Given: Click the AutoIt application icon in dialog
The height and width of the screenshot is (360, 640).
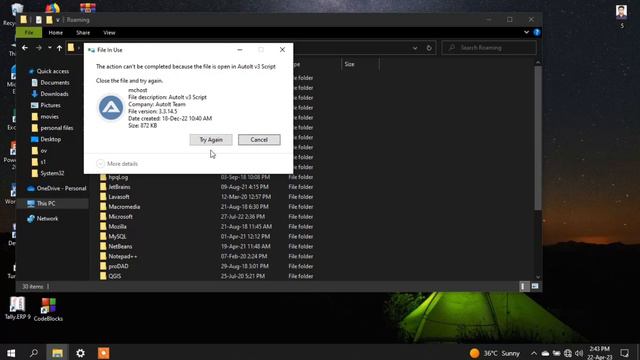Looking at the screenshot, I should 111,108.
